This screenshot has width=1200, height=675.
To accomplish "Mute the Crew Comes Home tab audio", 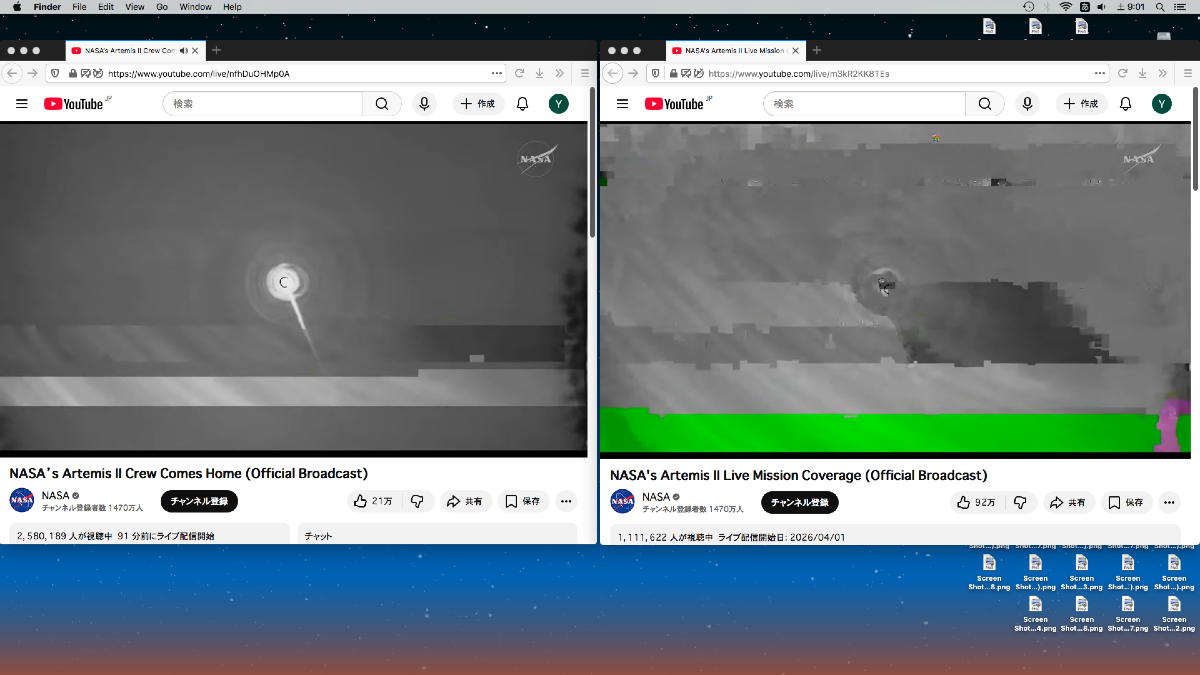I will coord(184,50).
